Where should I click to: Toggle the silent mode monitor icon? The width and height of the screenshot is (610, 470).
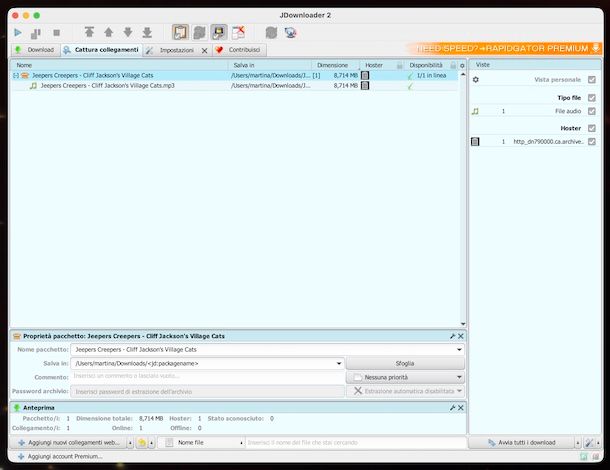pos(219,32)
